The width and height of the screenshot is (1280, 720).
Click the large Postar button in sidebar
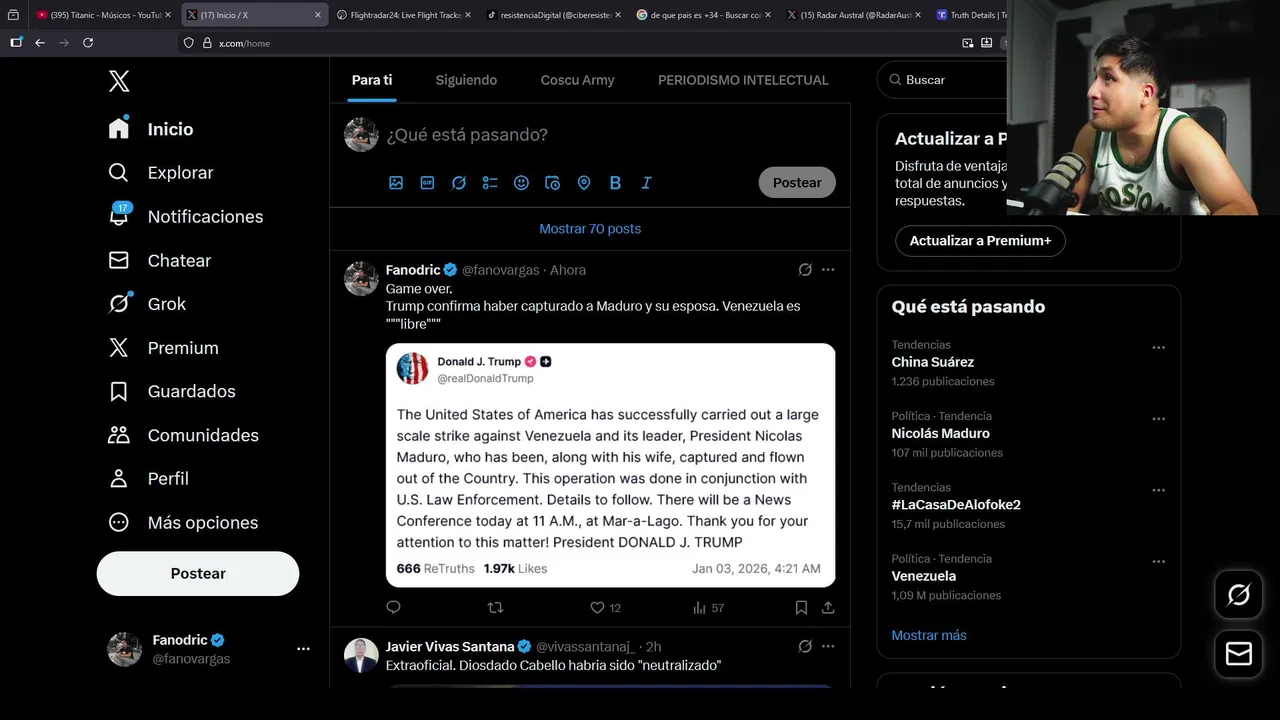pyautogui.click(x=198, y=573)
